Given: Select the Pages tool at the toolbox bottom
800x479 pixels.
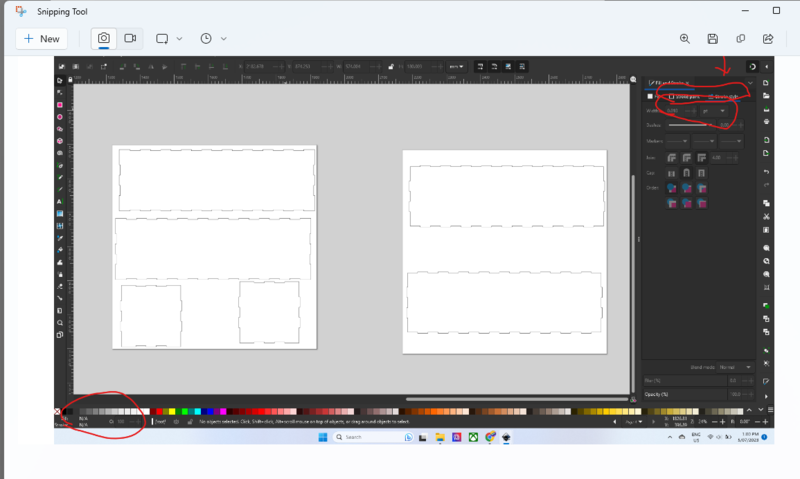Looking at the screenshot, I should tap(60, 335).
